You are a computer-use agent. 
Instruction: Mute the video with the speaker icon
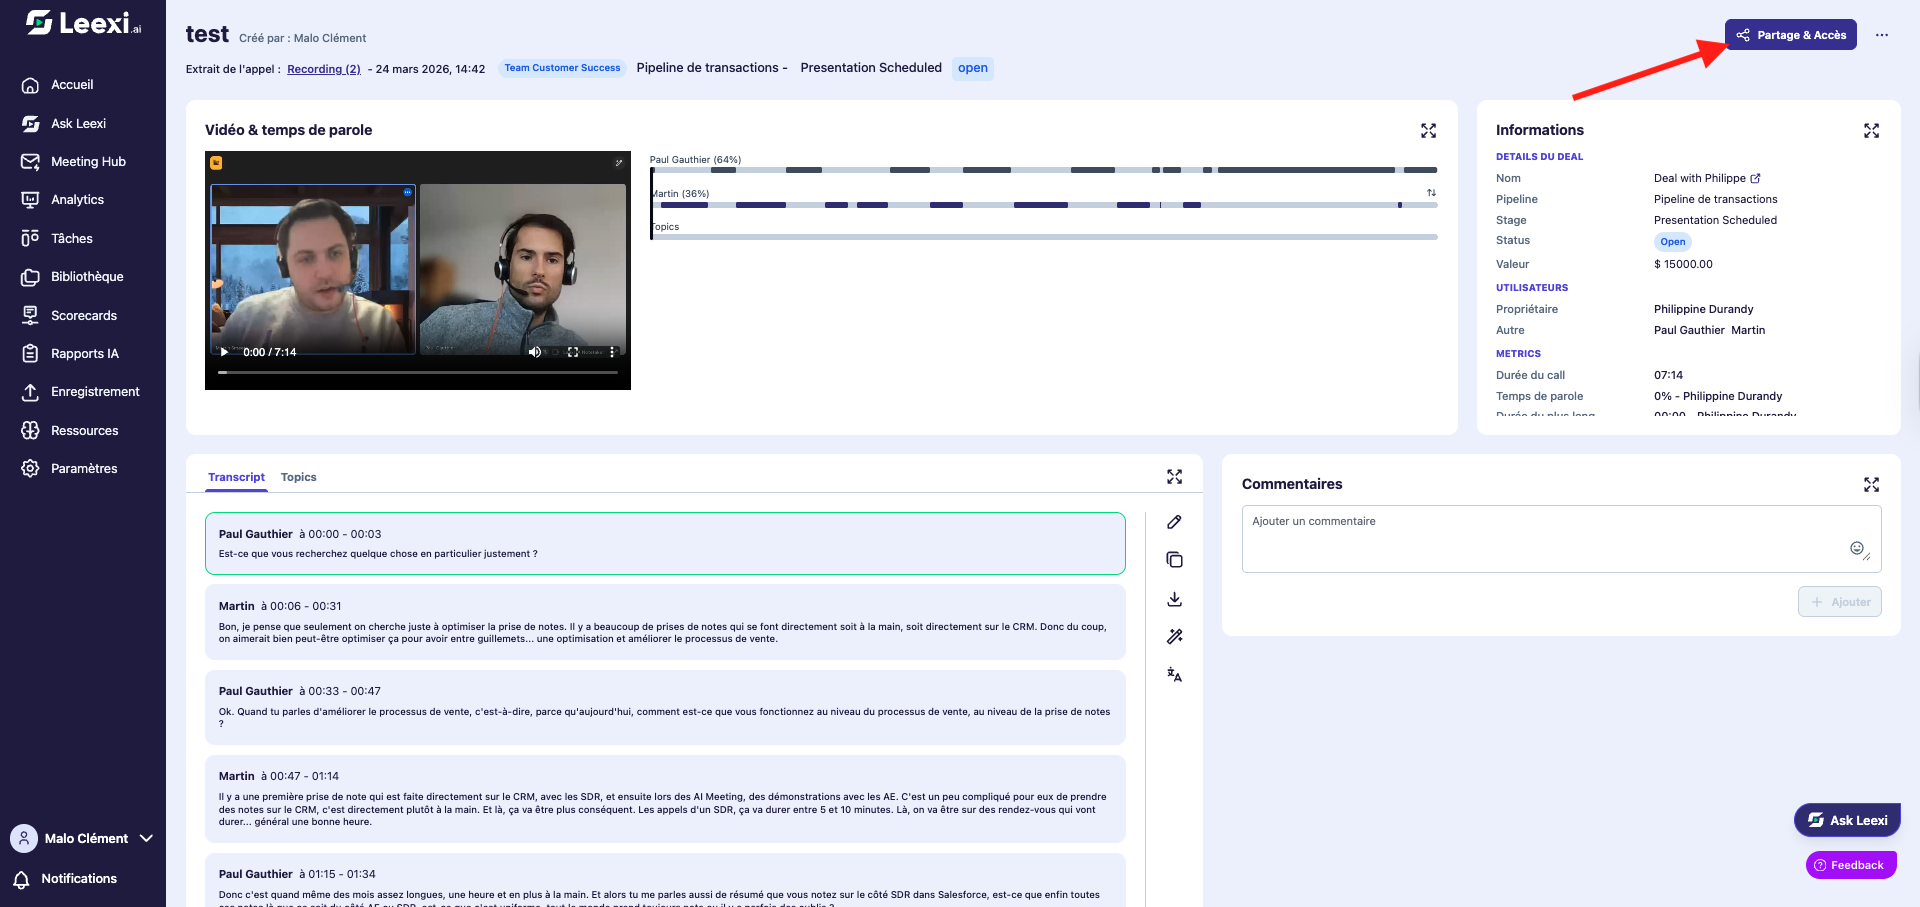[x=534, y=352]
